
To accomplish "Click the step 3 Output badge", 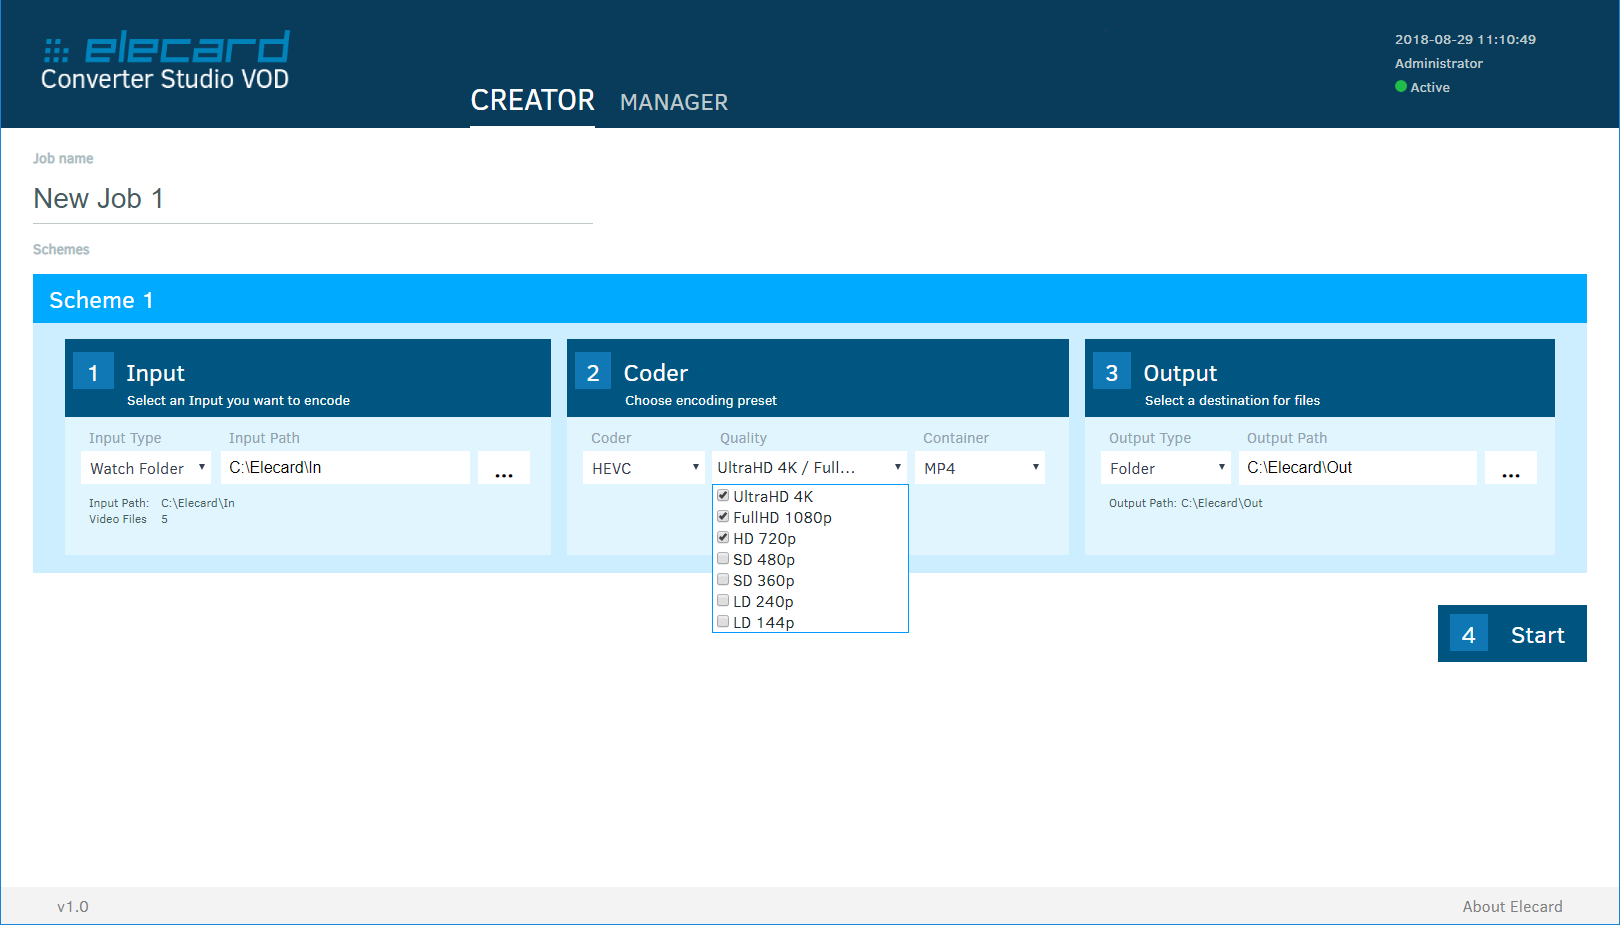I will (x=1111, y=370).
